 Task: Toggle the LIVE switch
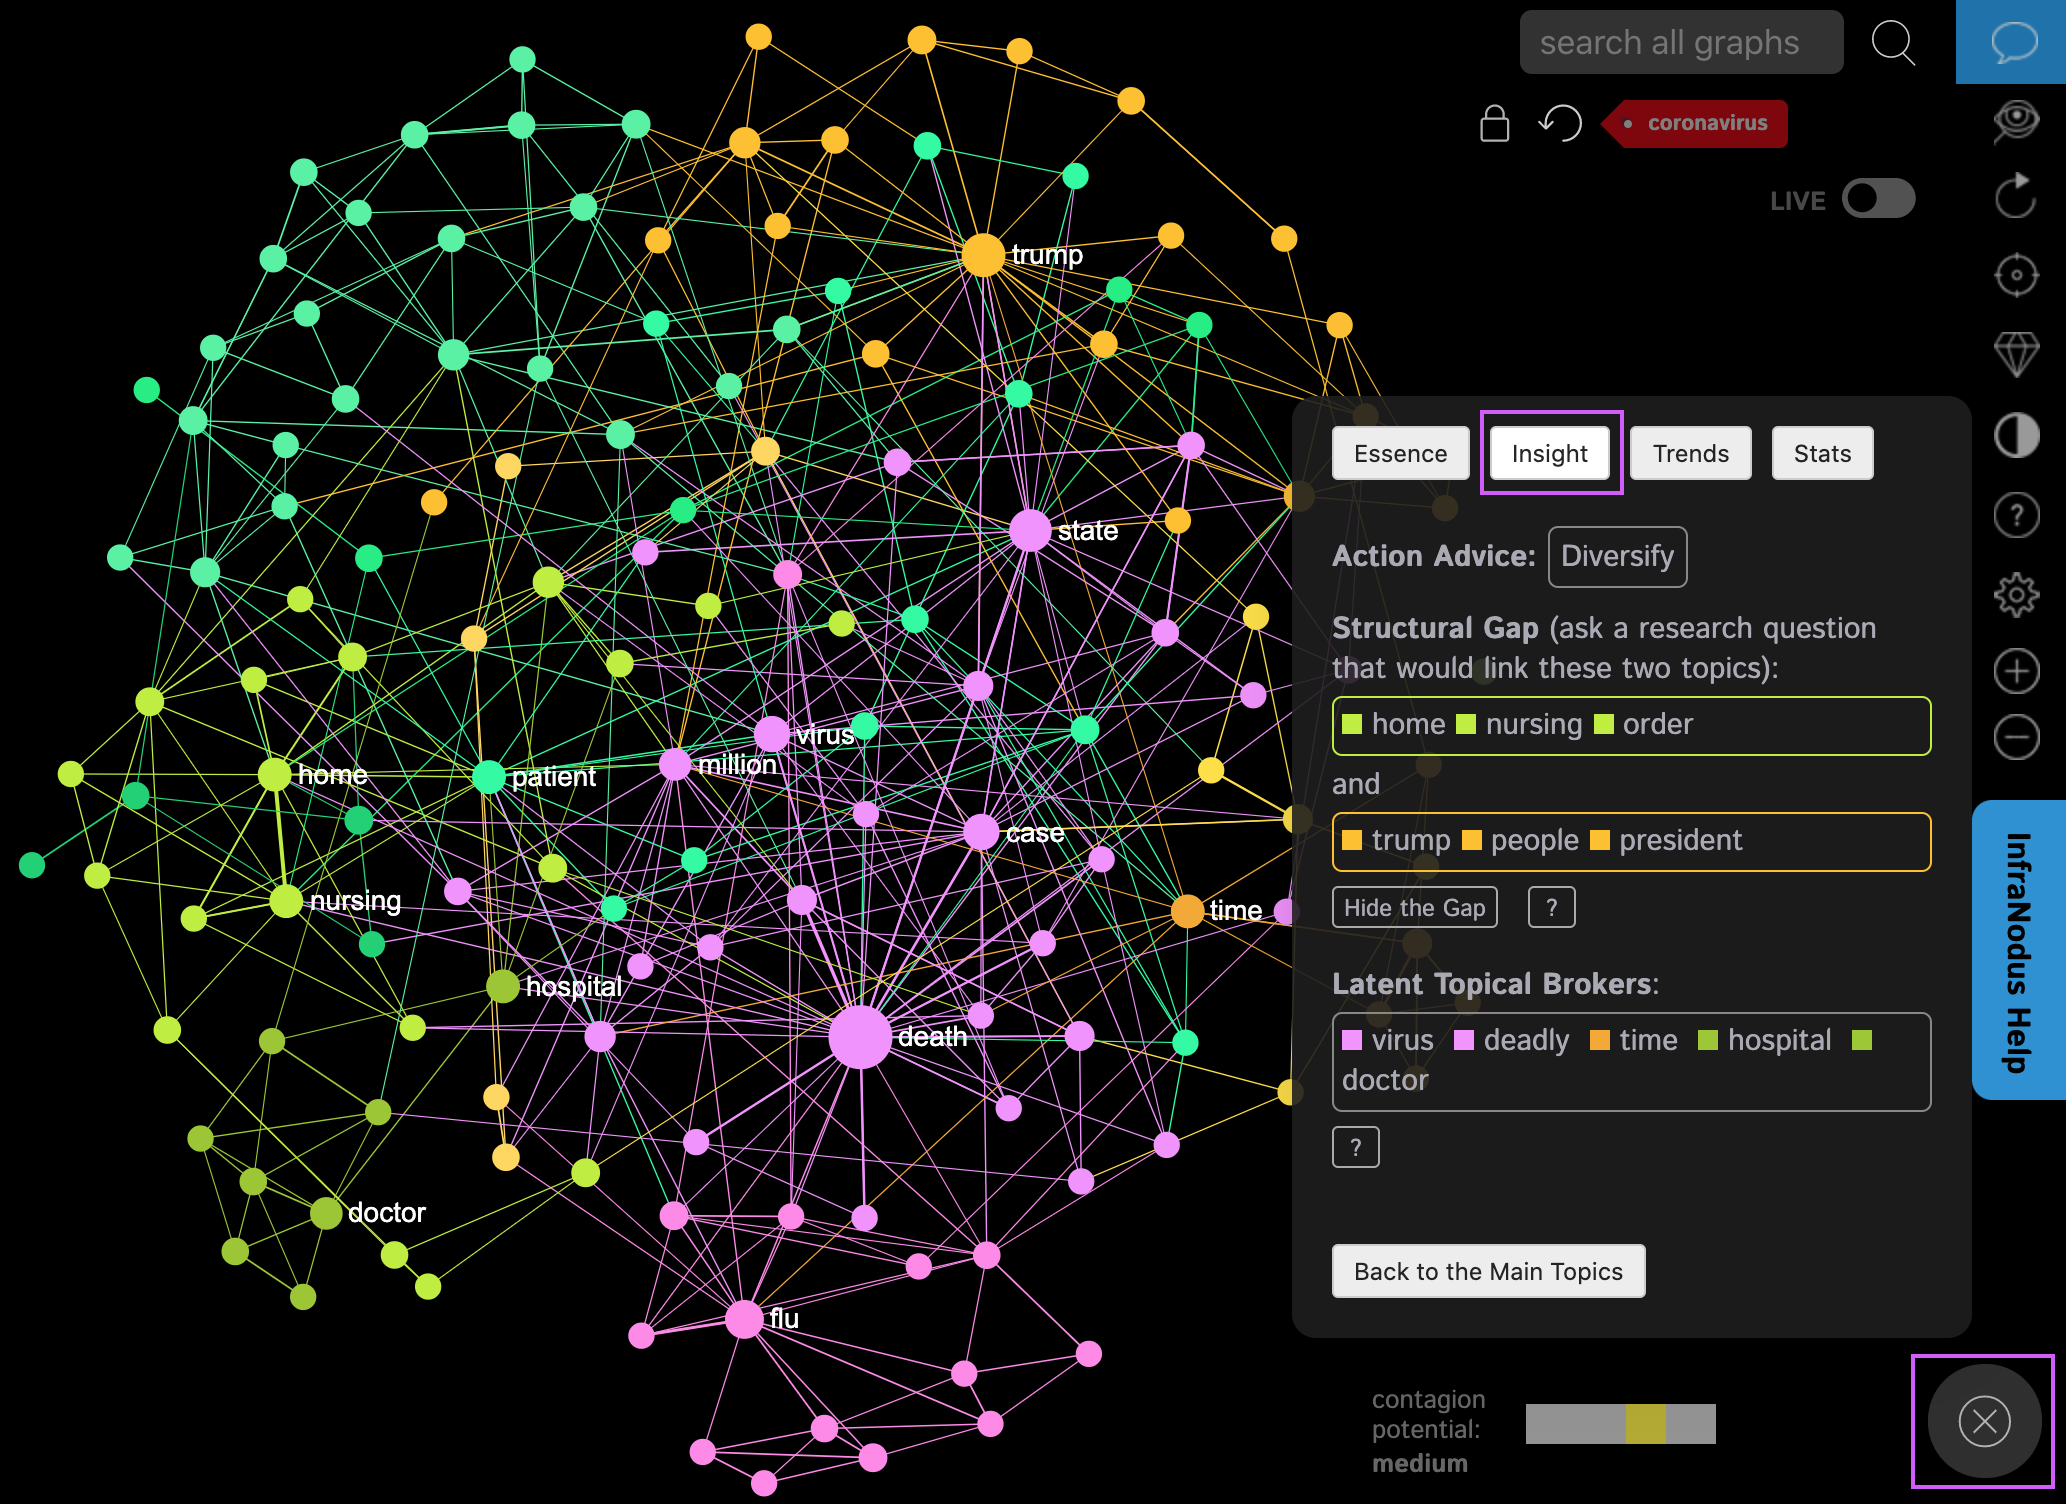tap(1879, 199)
